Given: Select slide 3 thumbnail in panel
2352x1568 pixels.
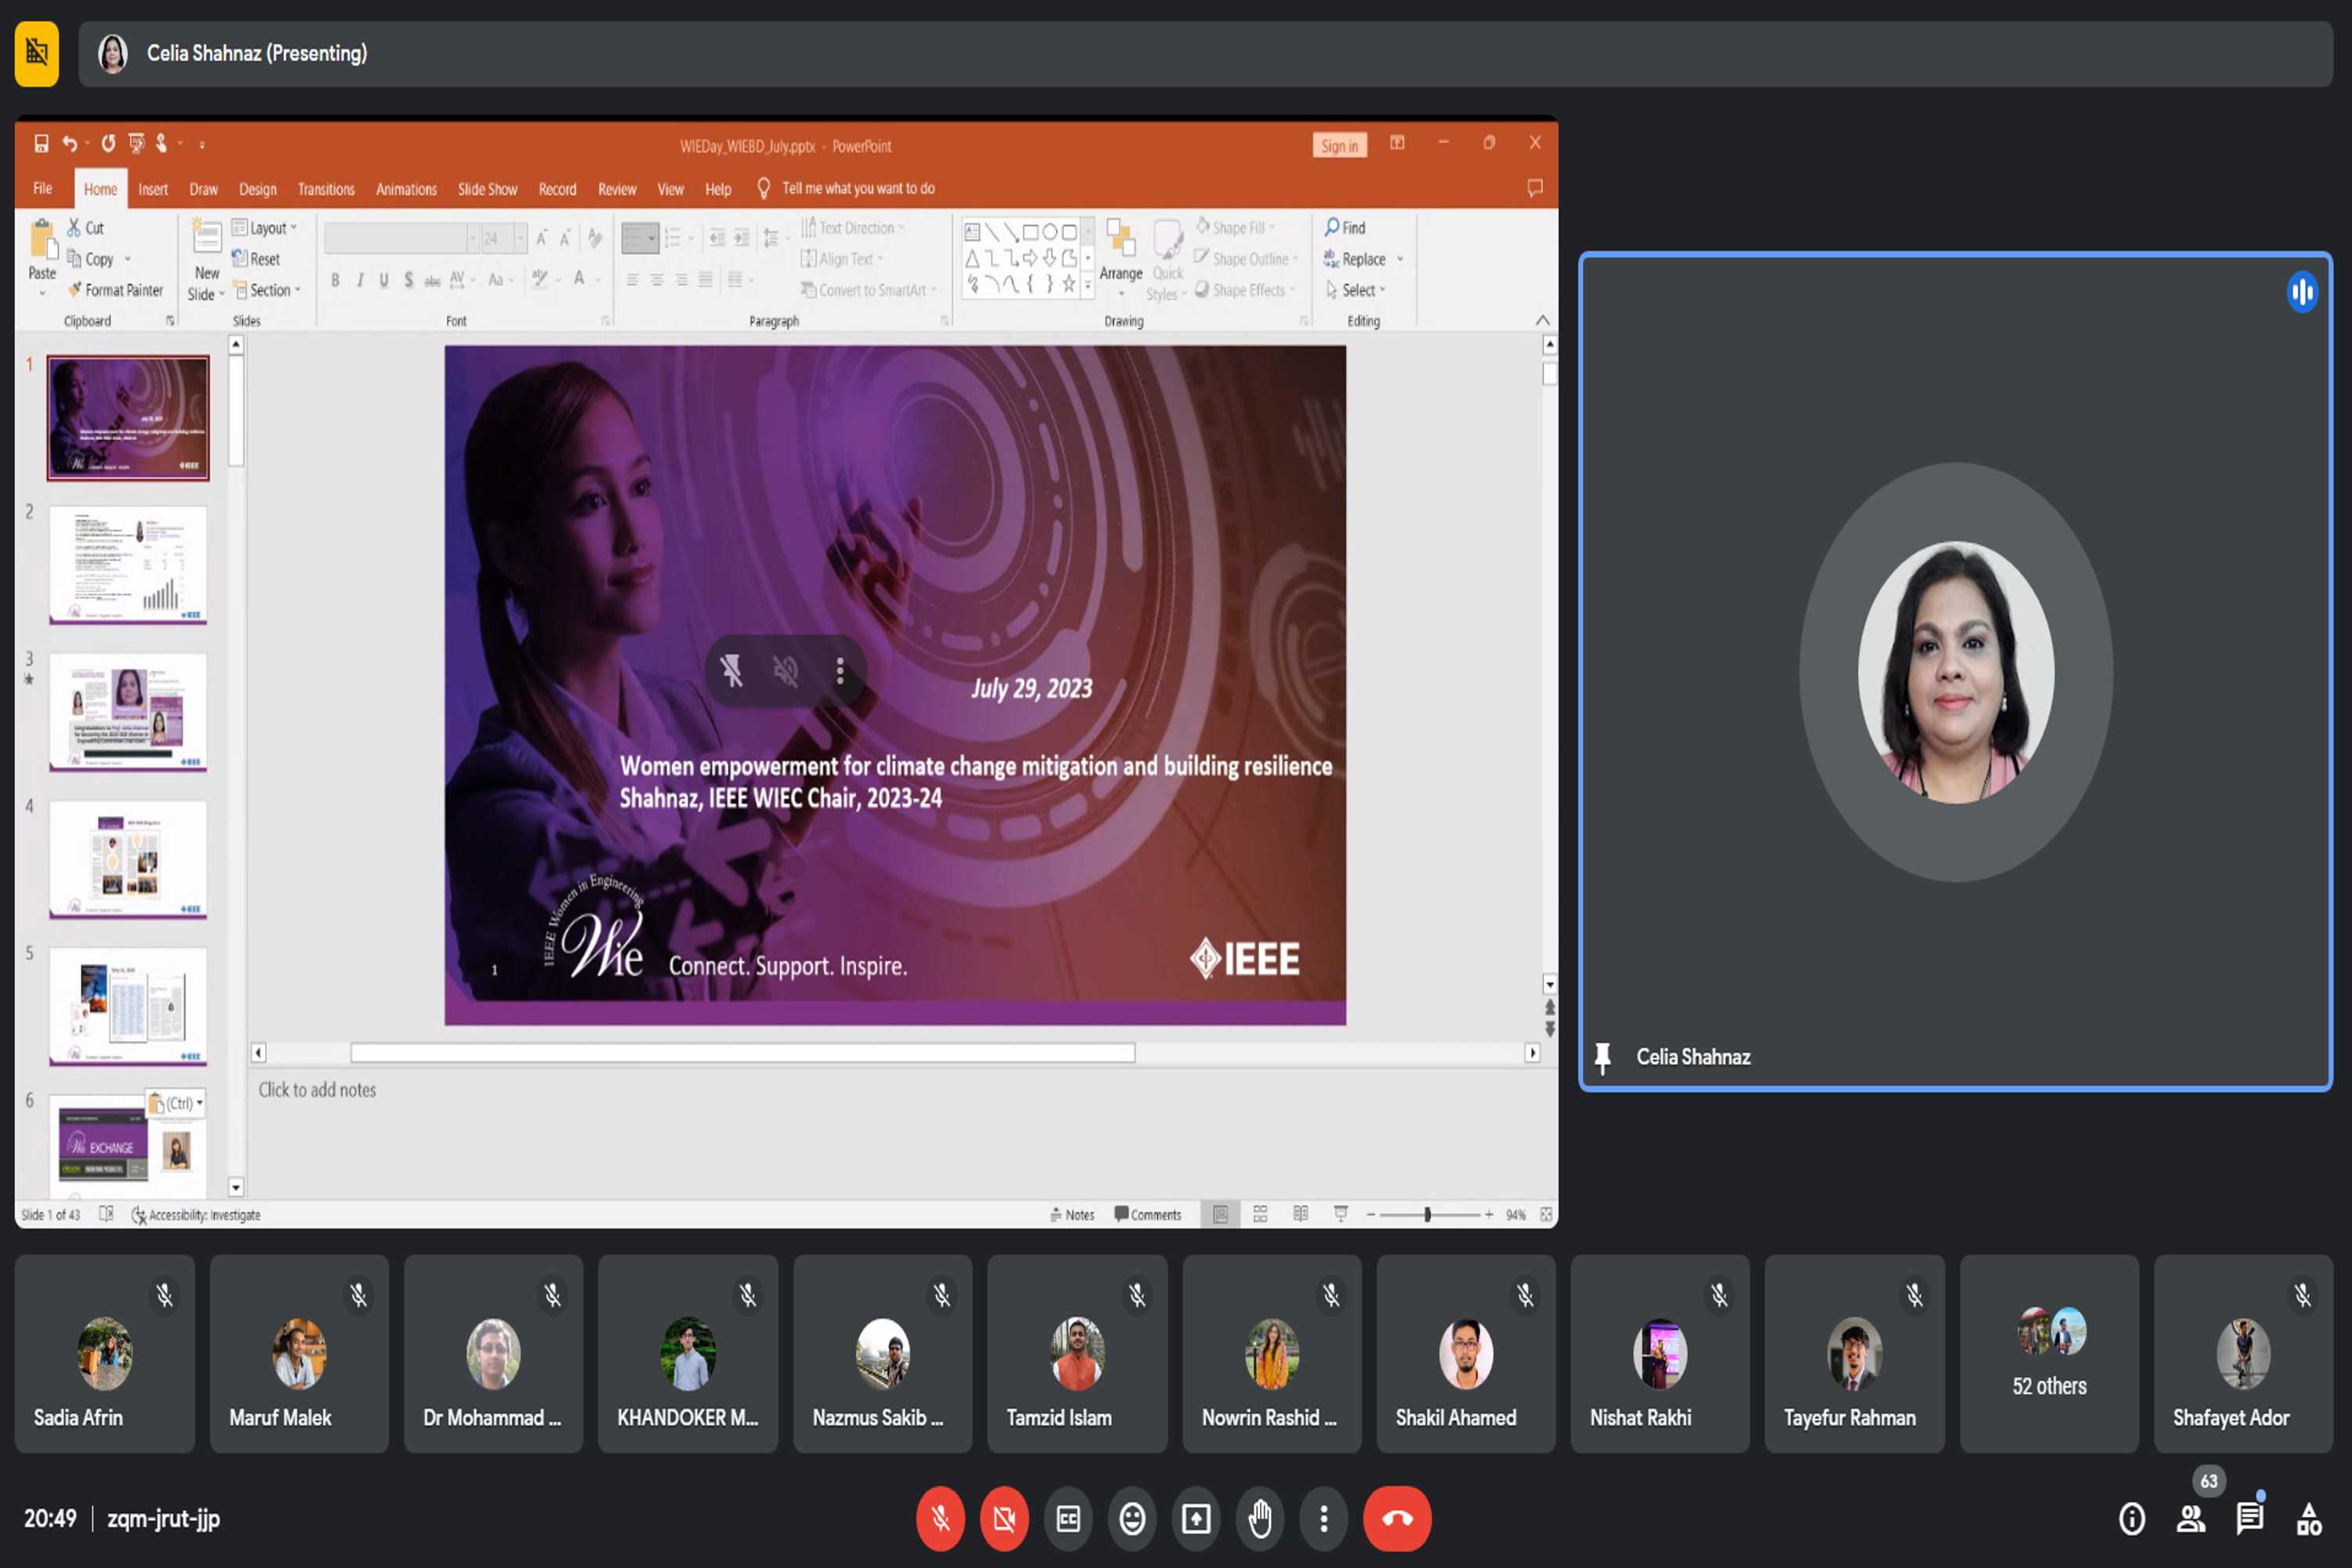Looking at the screenshot, I should click(x=128, y=712).
